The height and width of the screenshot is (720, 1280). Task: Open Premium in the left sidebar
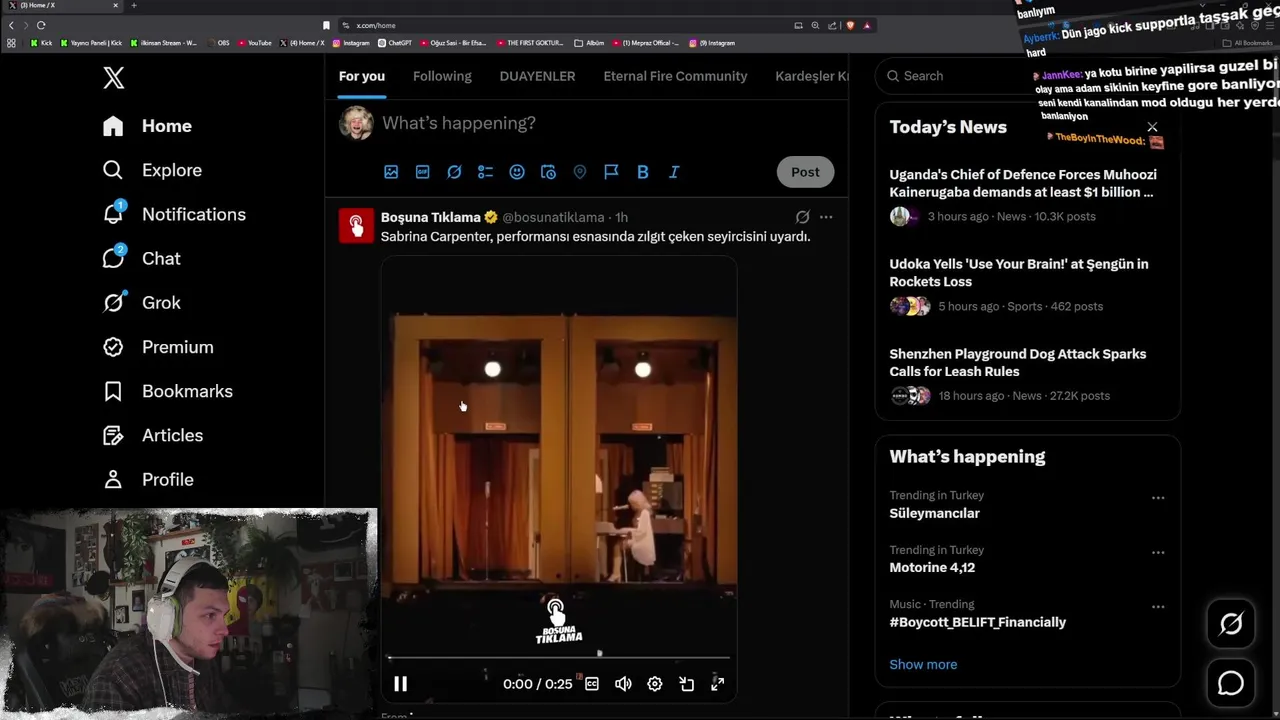pos(158,347)
